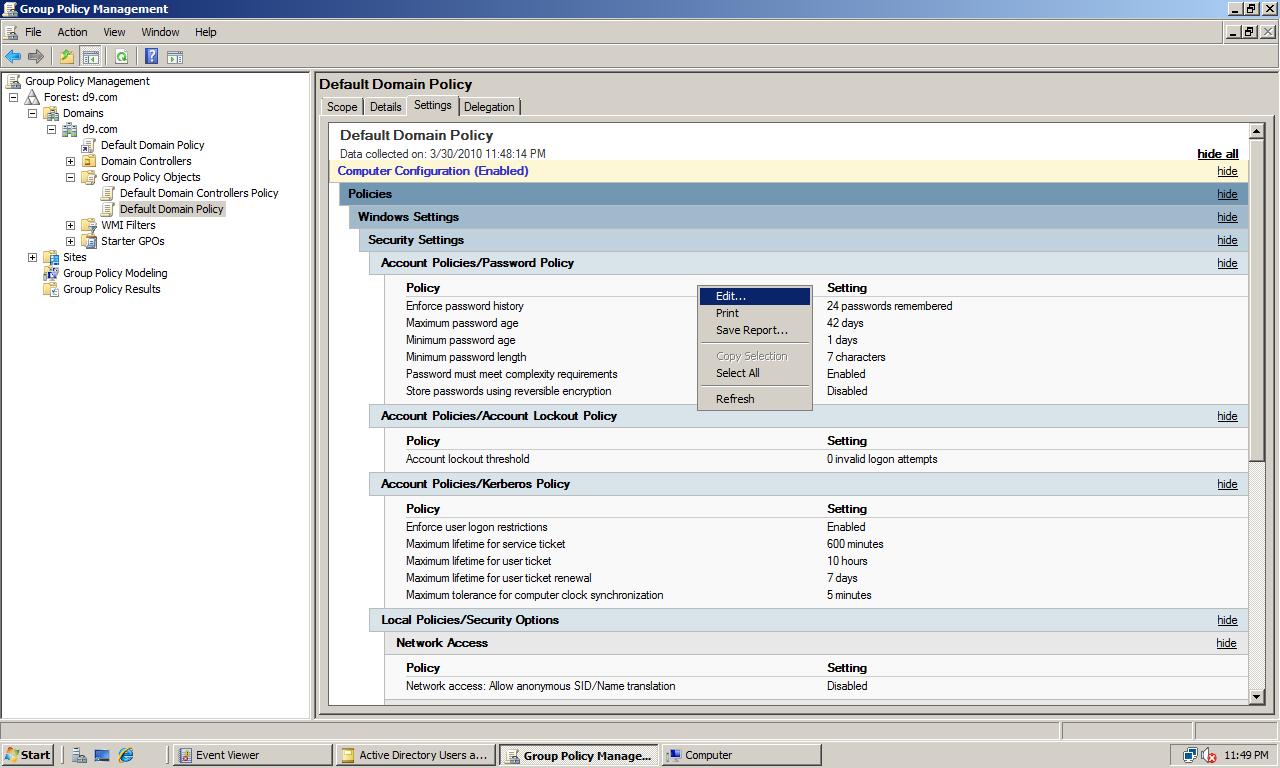Open the Action menu
Screen dimensions: 1280x768
[x=72, y=32]
